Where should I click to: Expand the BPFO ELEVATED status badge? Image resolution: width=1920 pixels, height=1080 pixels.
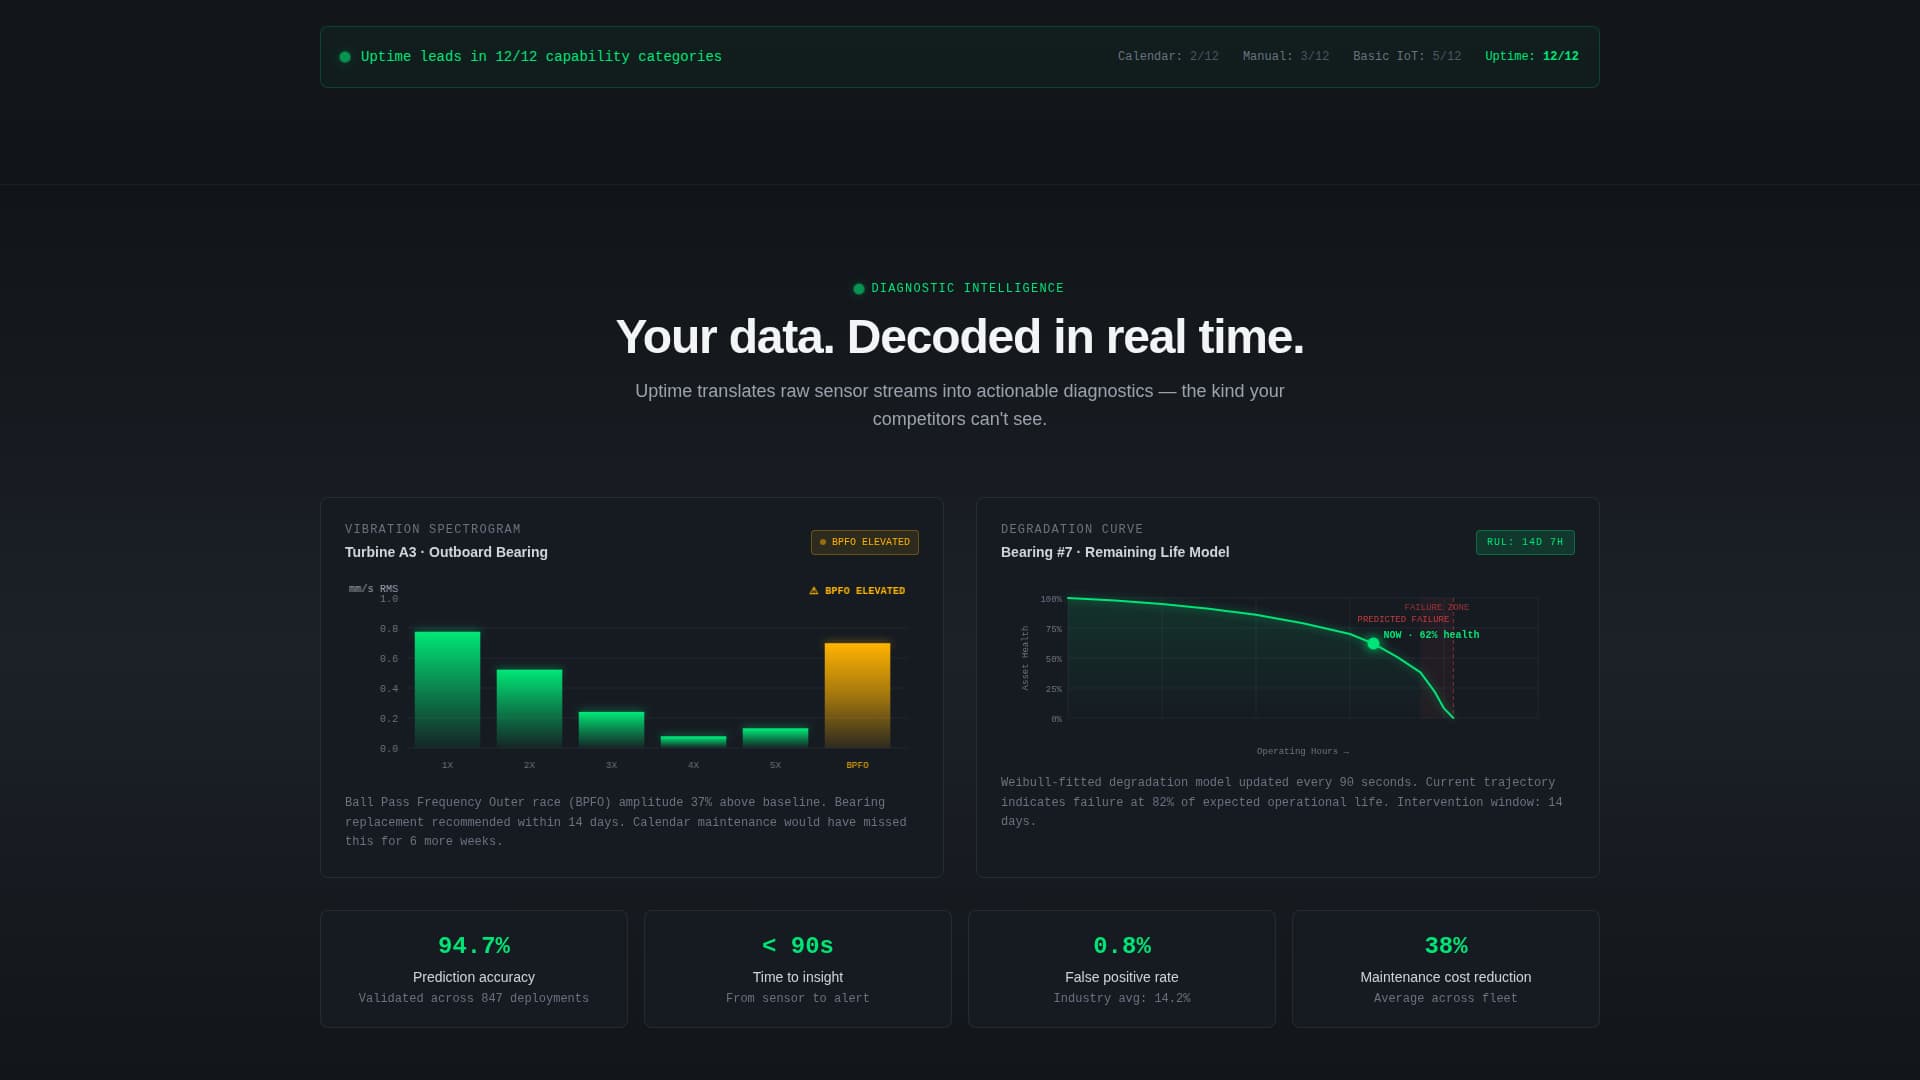(x=864, y=542)
